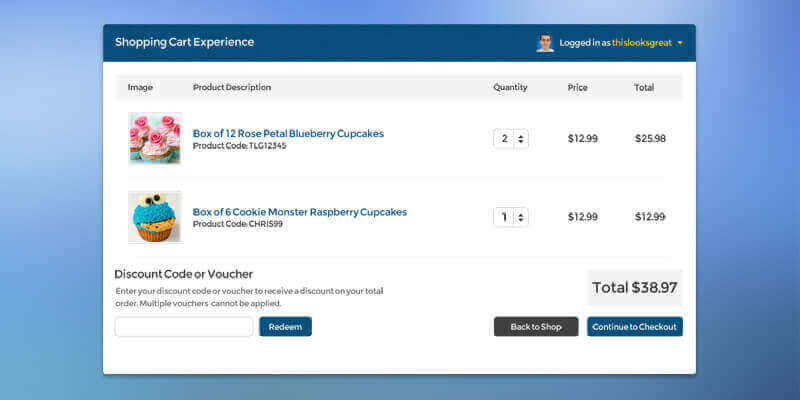The image size is (800, 400).
Task: Open the account dropdown arrow beside username
Action: pyautogui.click(x=680, y=43)
